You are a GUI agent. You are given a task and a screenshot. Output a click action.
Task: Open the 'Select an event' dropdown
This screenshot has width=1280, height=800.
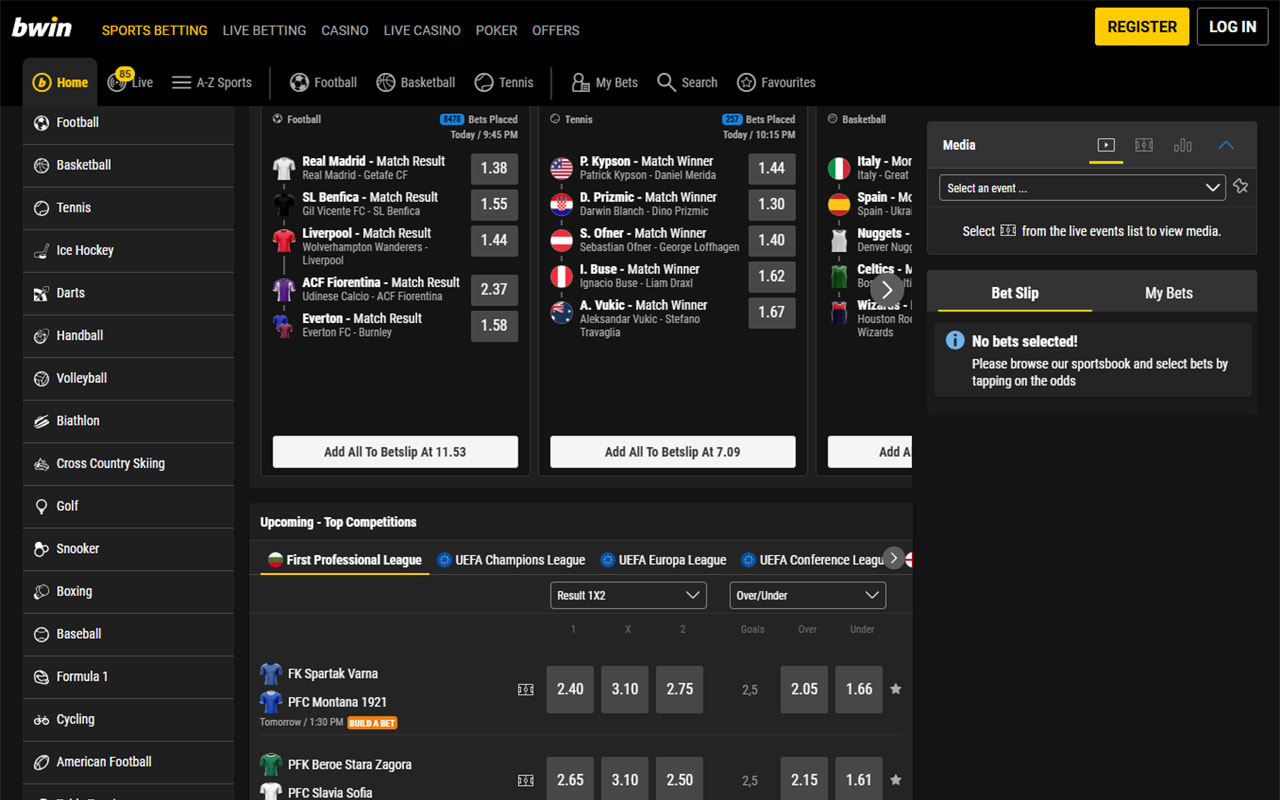[1082, 187]
